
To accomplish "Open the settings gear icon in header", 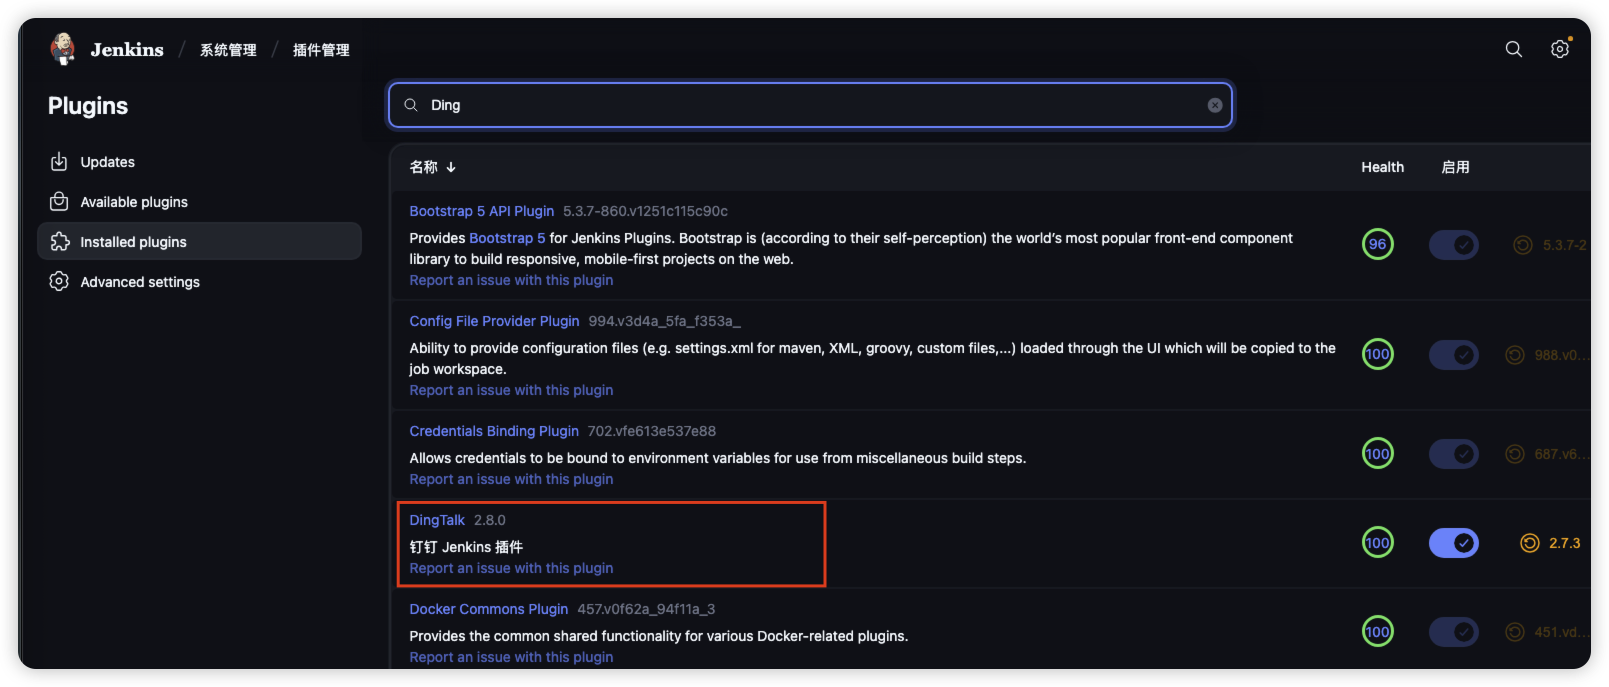I will 1560,49.
